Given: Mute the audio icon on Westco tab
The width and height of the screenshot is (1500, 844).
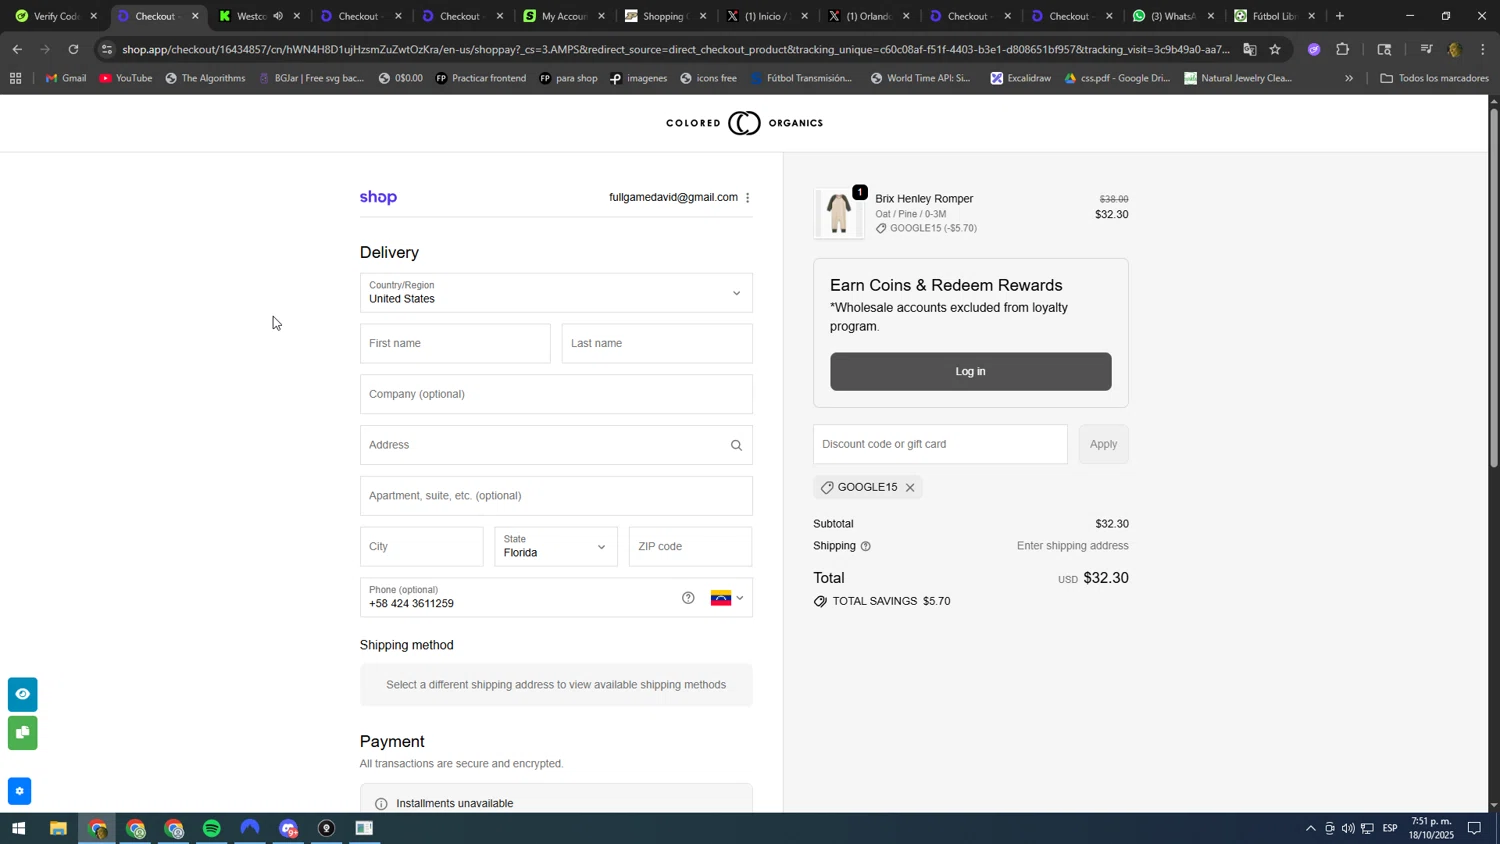Looking at the screenshot, I should coord(278,16).
